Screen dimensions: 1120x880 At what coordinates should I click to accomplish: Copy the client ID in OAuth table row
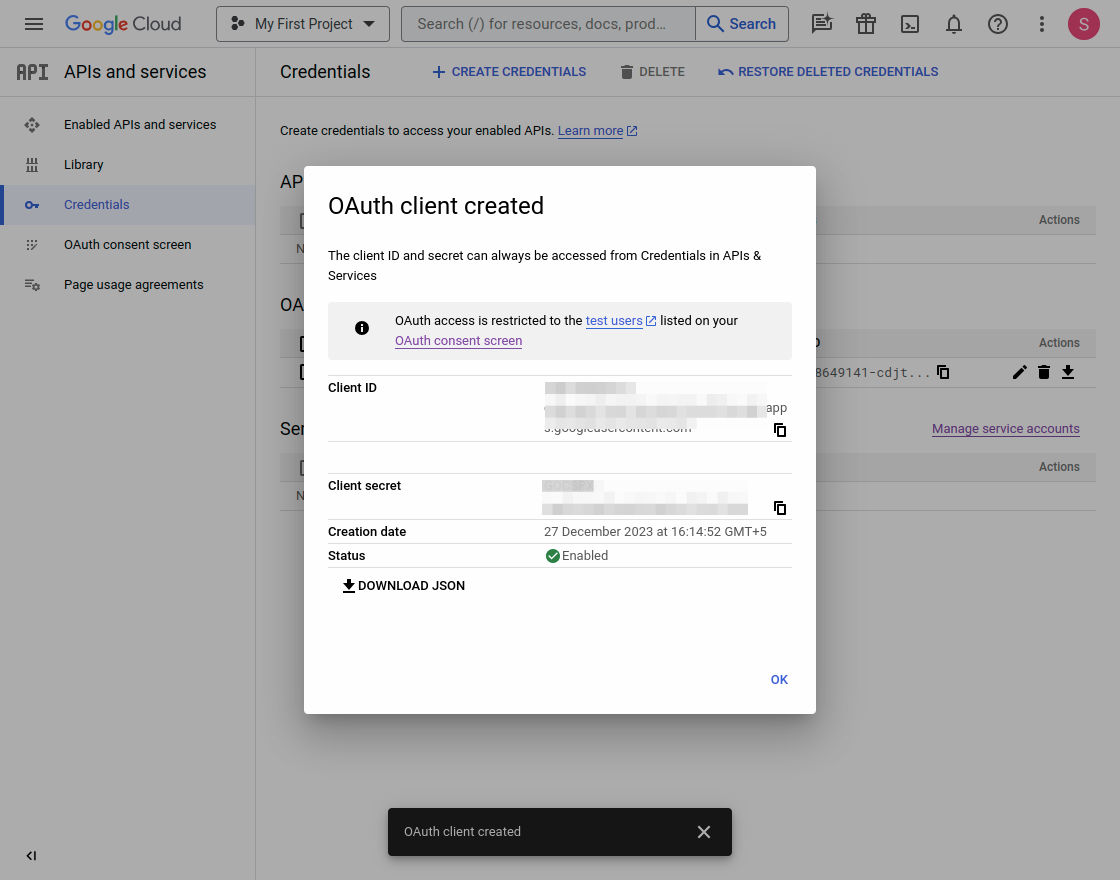click(x=943, y=372)
